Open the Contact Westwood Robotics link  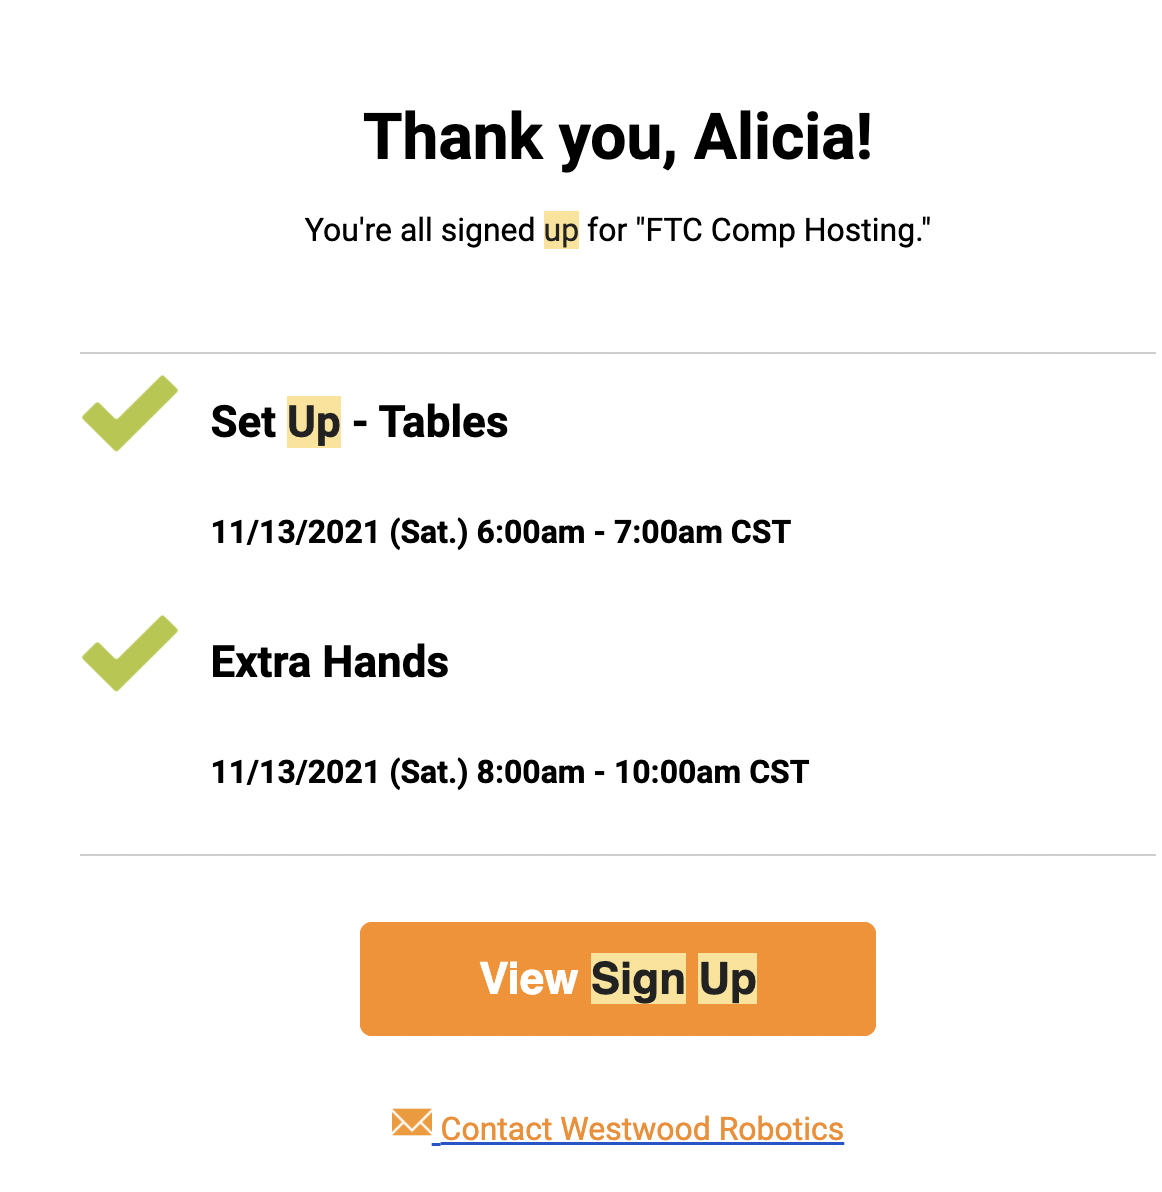click(642, 1129)
